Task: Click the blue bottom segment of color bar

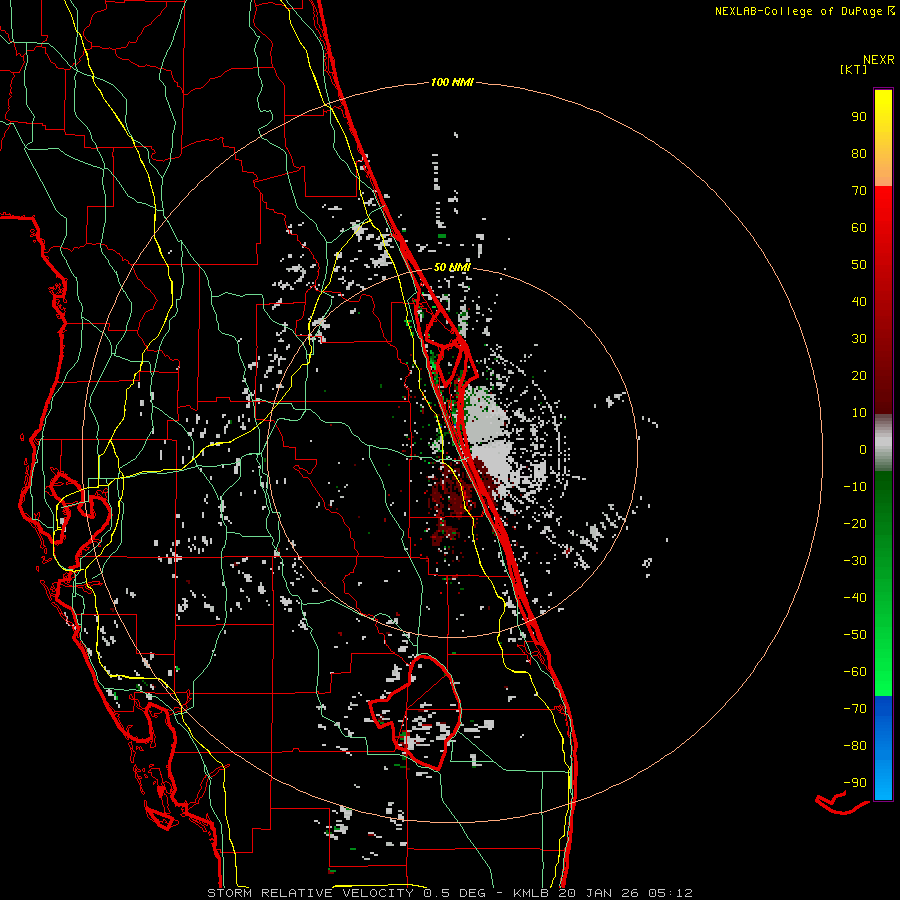Action: (883, 748)
